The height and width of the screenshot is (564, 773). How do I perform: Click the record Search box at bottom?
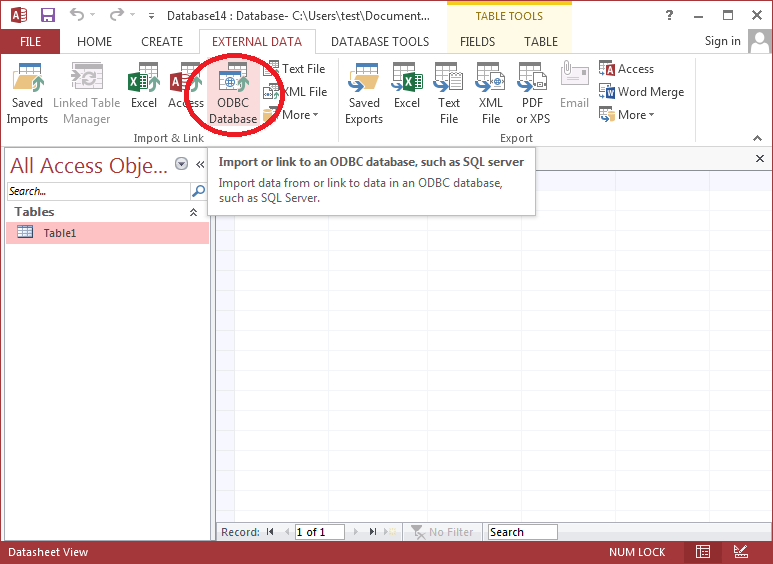[x=523, y=532]
